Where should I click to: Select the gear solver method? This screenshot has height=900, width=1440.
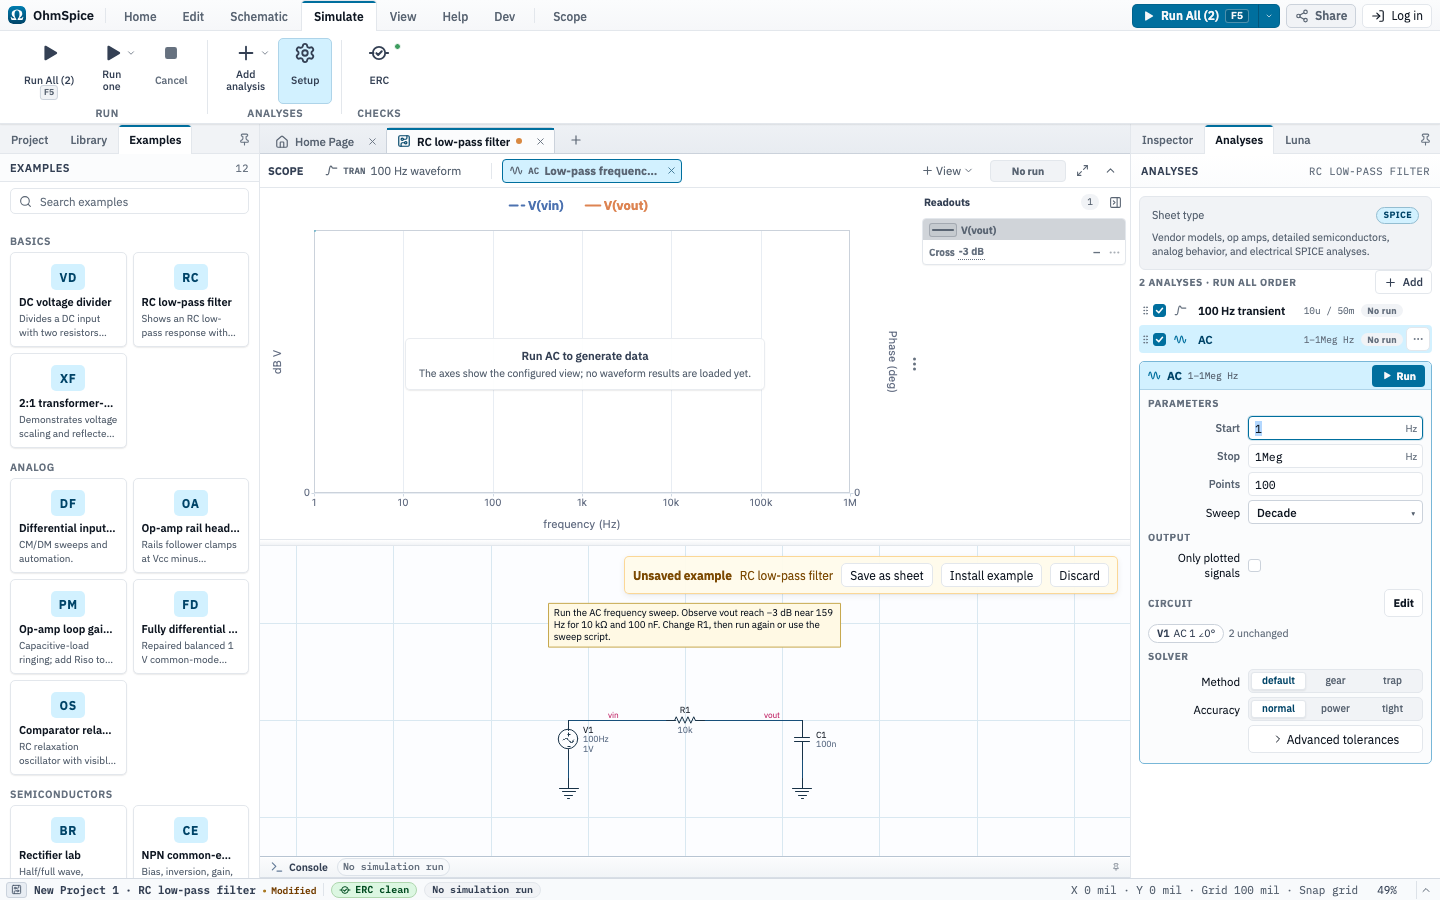pyautogui.click(x=1335, y=681)
